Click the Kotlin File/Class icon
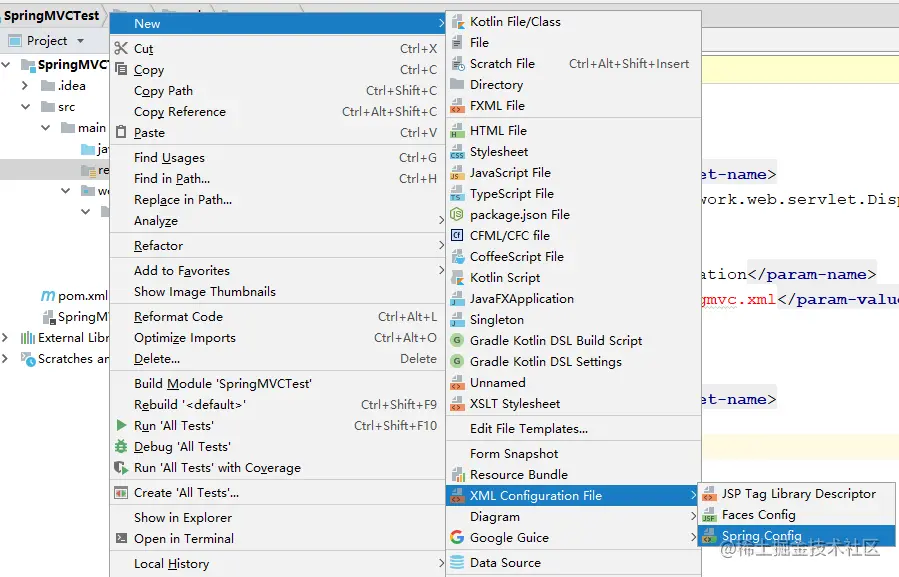Image resolution: width=899 pixels, height=577 pixels. pos(457,22)
